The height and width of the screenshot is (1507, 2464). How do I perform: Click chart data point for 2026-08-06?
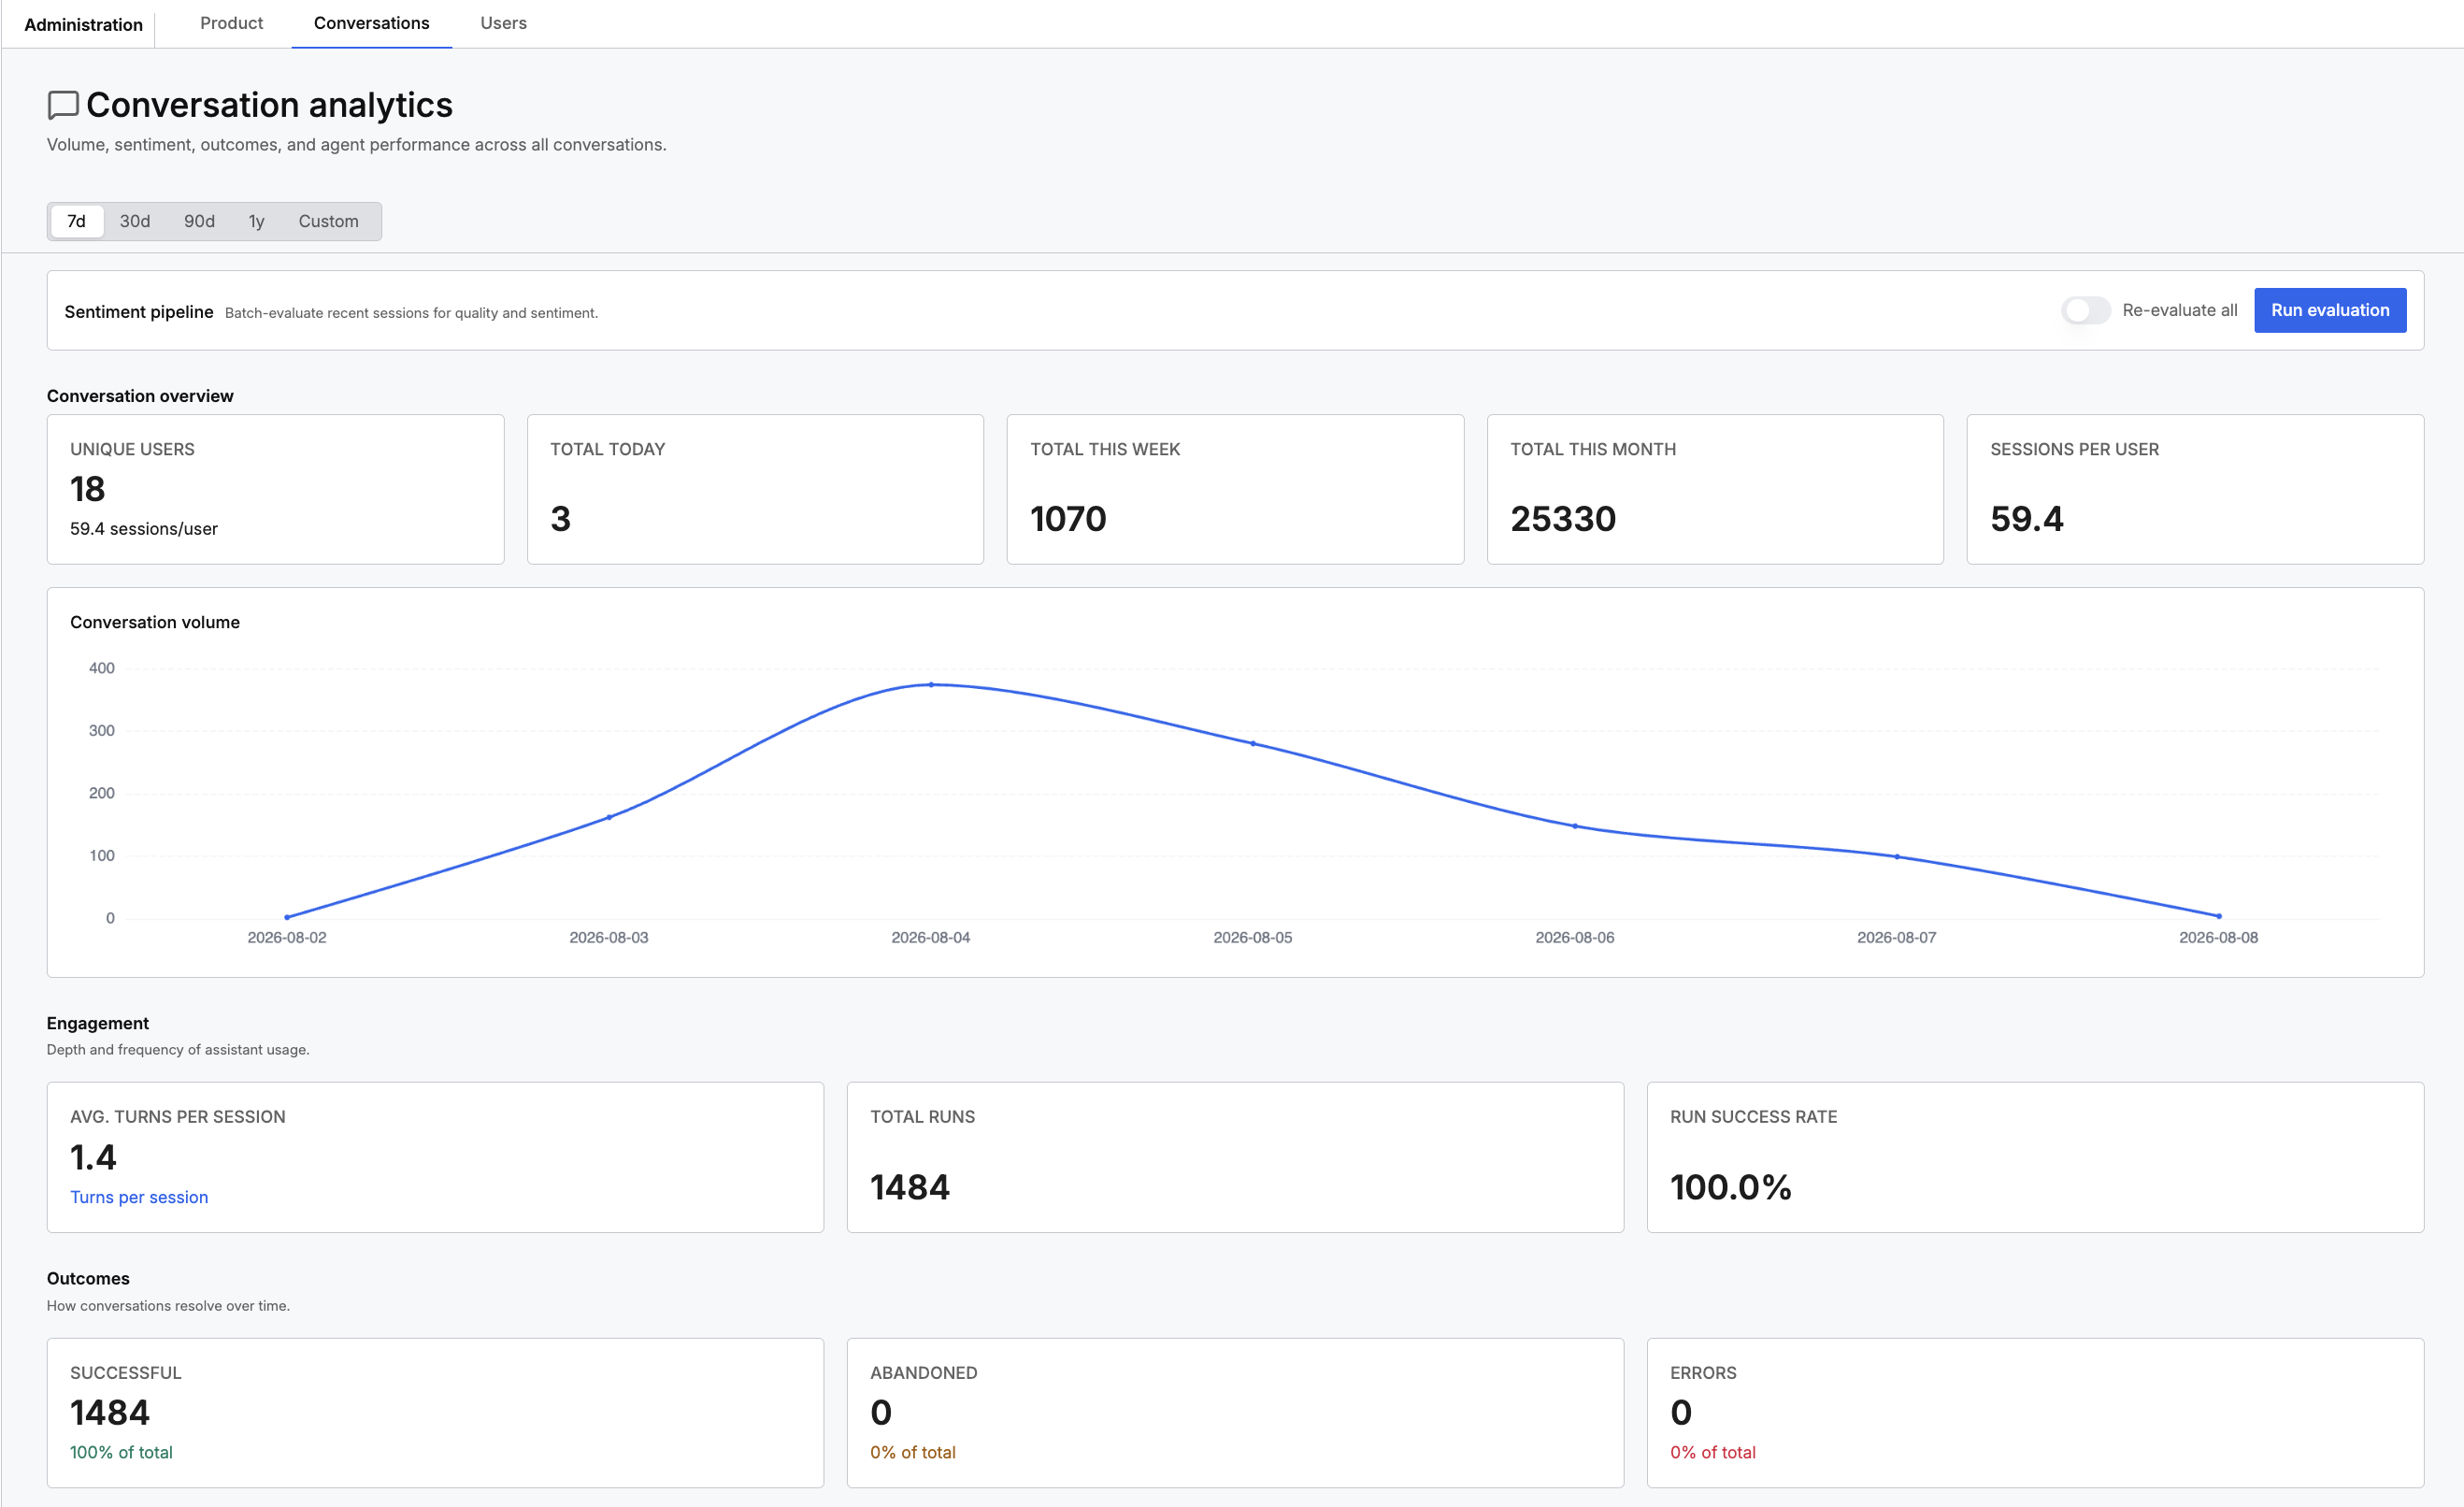[1575, 826]
